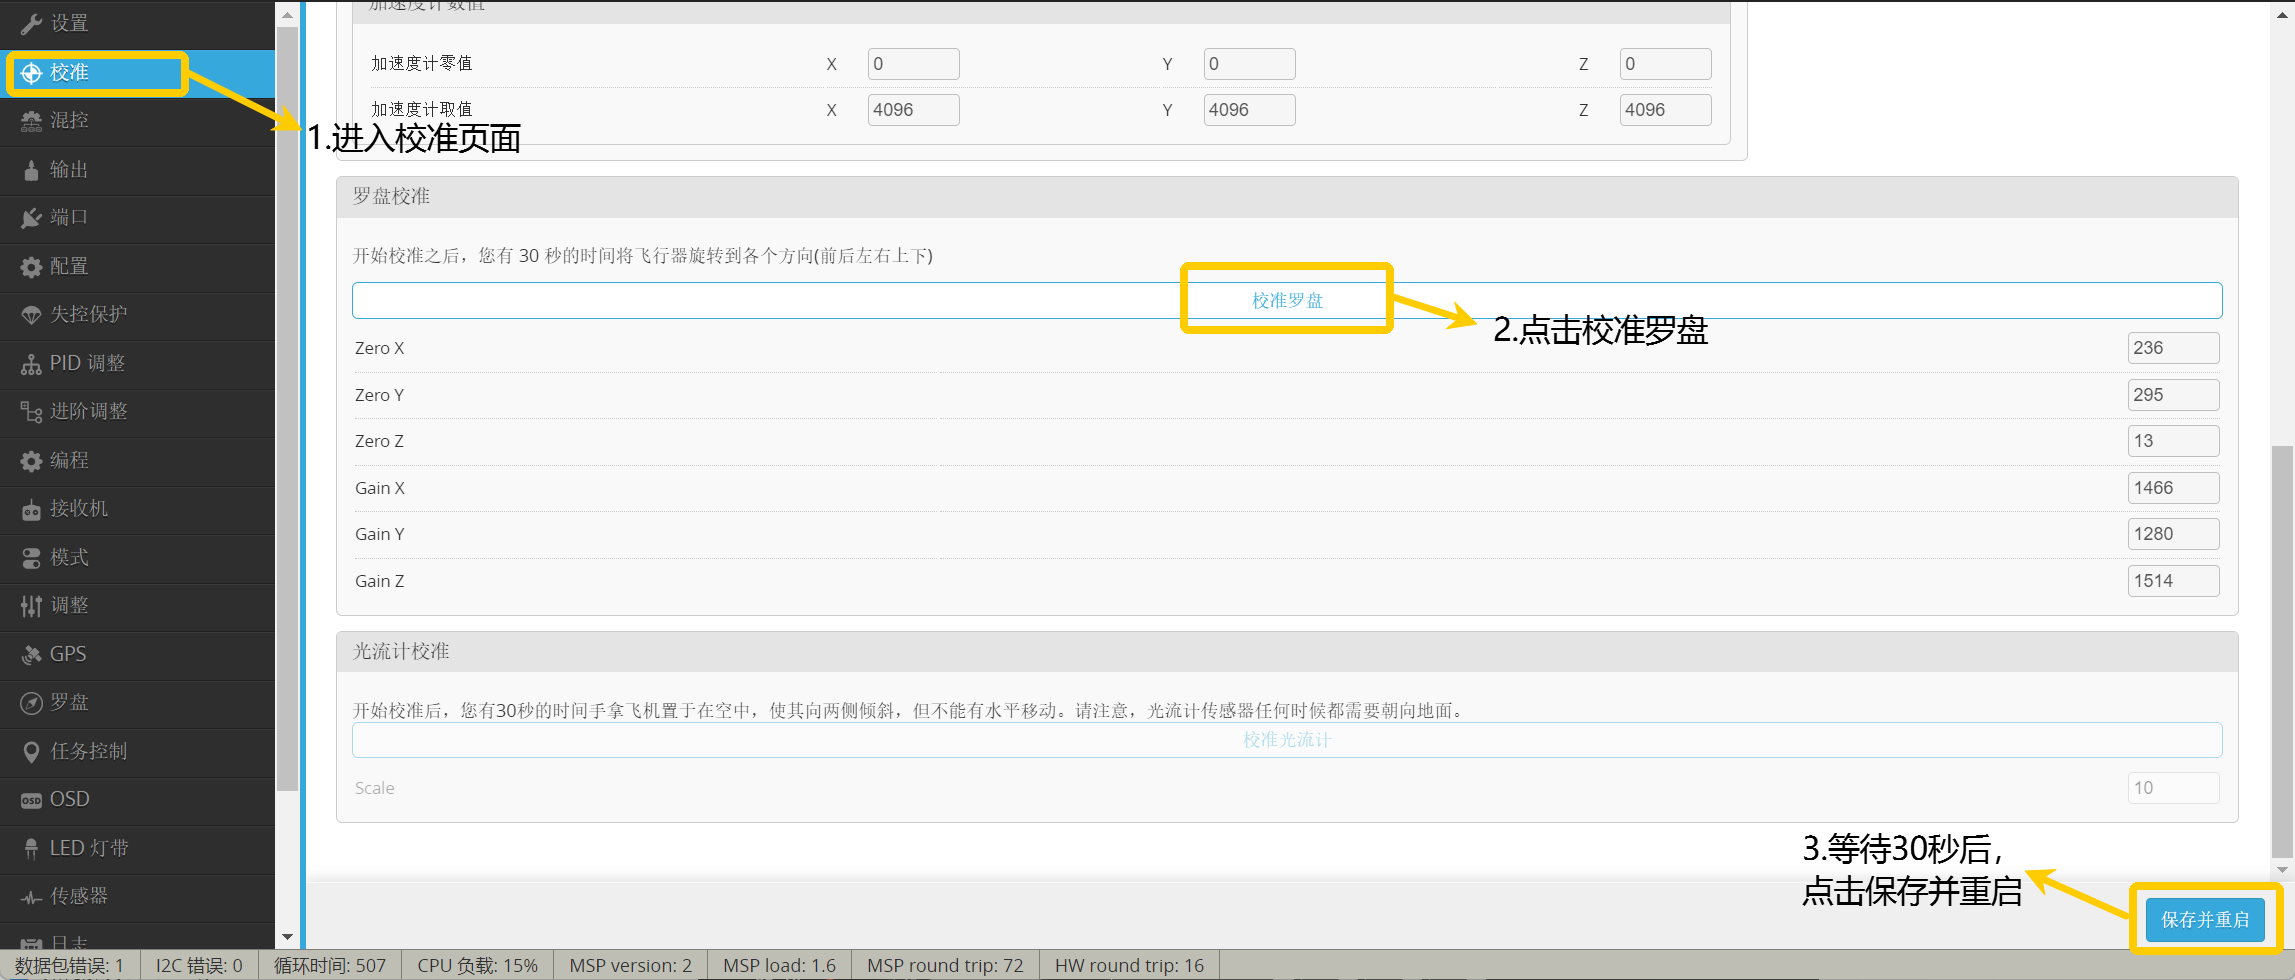Viewport: 2295px width, 980px height.
Task: Click the PID 调整 tuning icon
Action: click(x=31, y=364)
